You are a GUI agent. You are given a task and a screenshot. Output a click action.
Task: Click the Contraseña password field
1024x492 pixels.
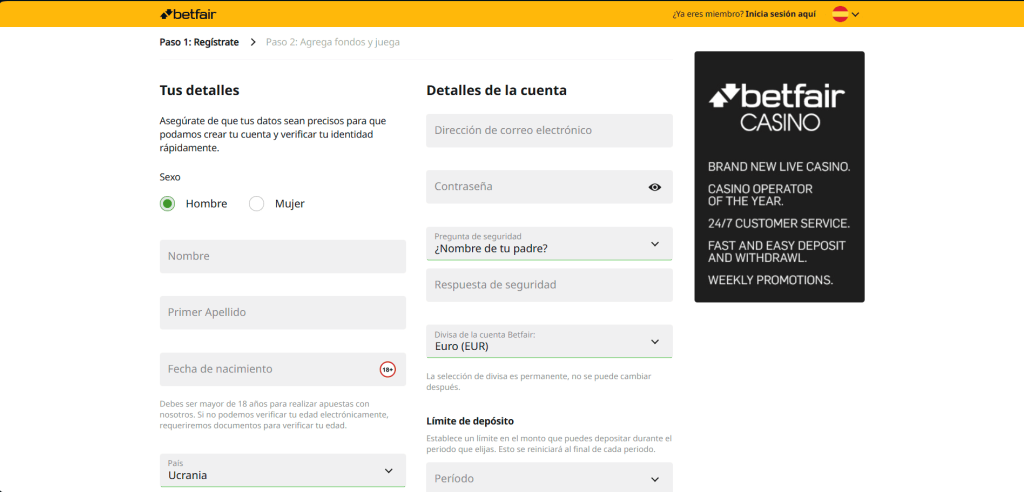click(549, 187)
